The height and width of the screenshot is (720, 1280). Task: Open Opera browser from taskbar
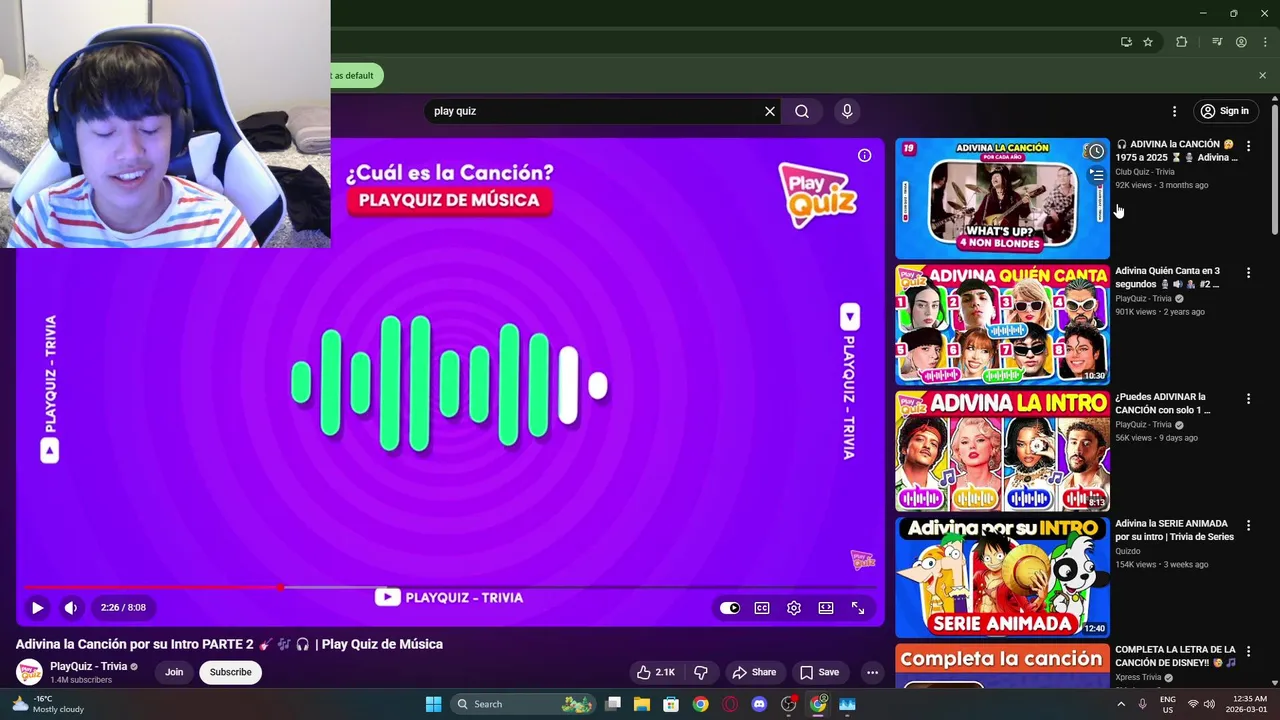click(730, 704)
